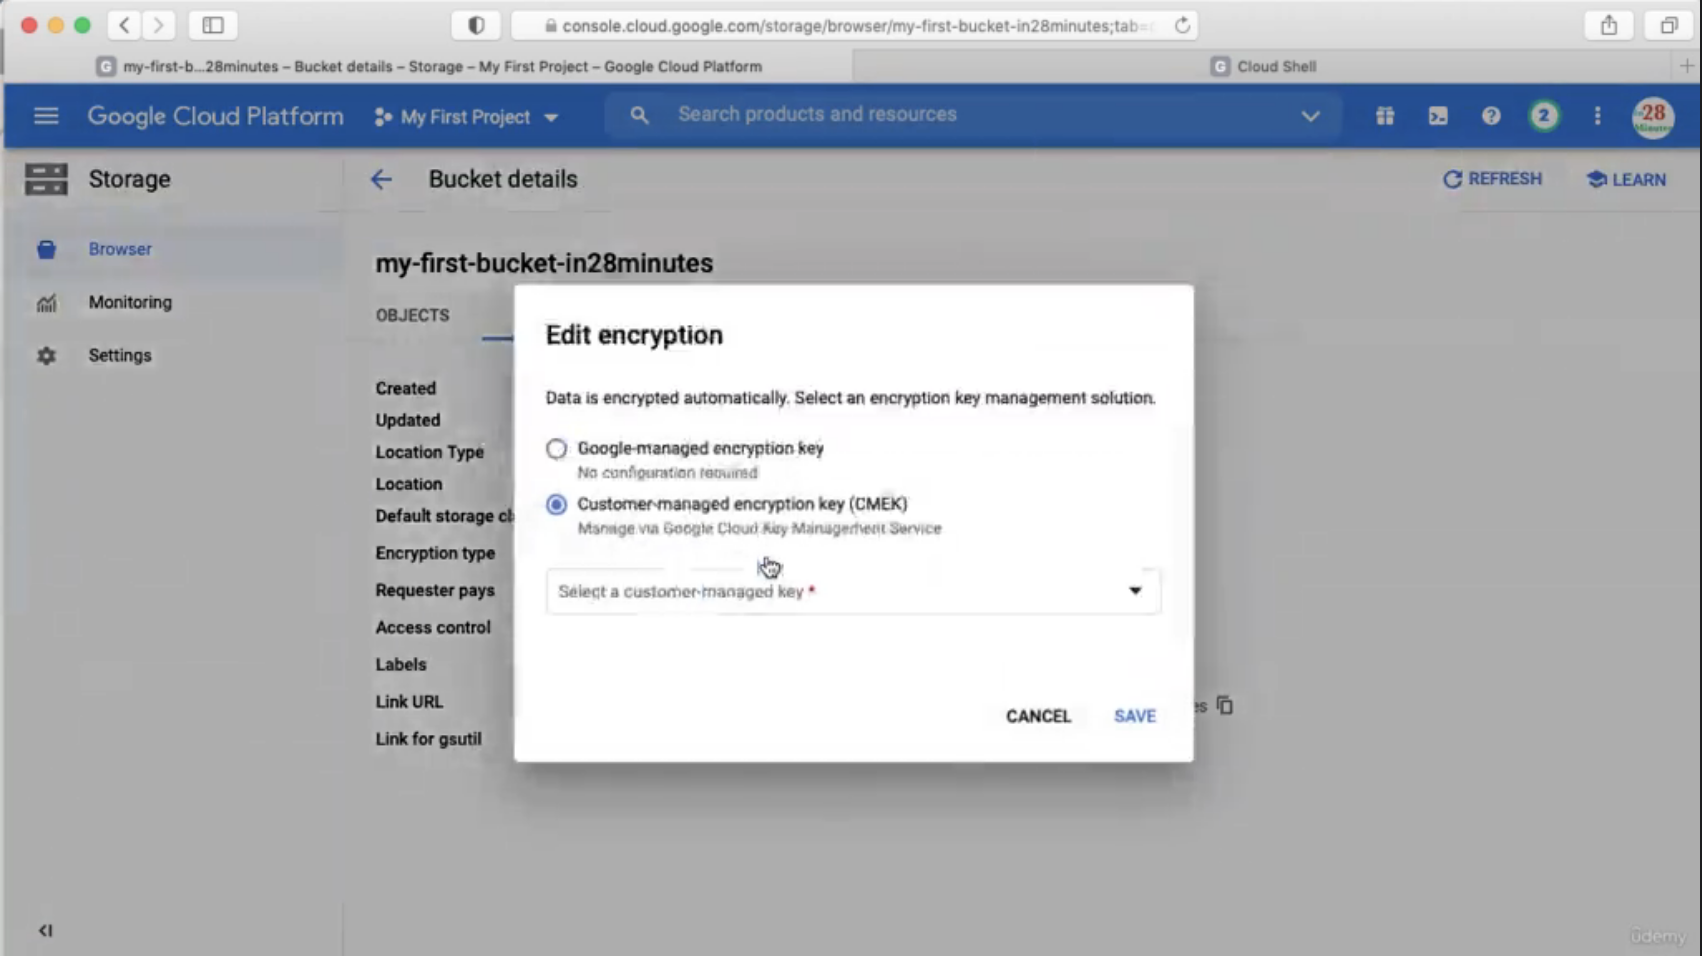Image resolution: width=1702 pixels, height=958 pixels.
Task: Click the Google Cloud Platform logo text
Action: tap(215, 116)
